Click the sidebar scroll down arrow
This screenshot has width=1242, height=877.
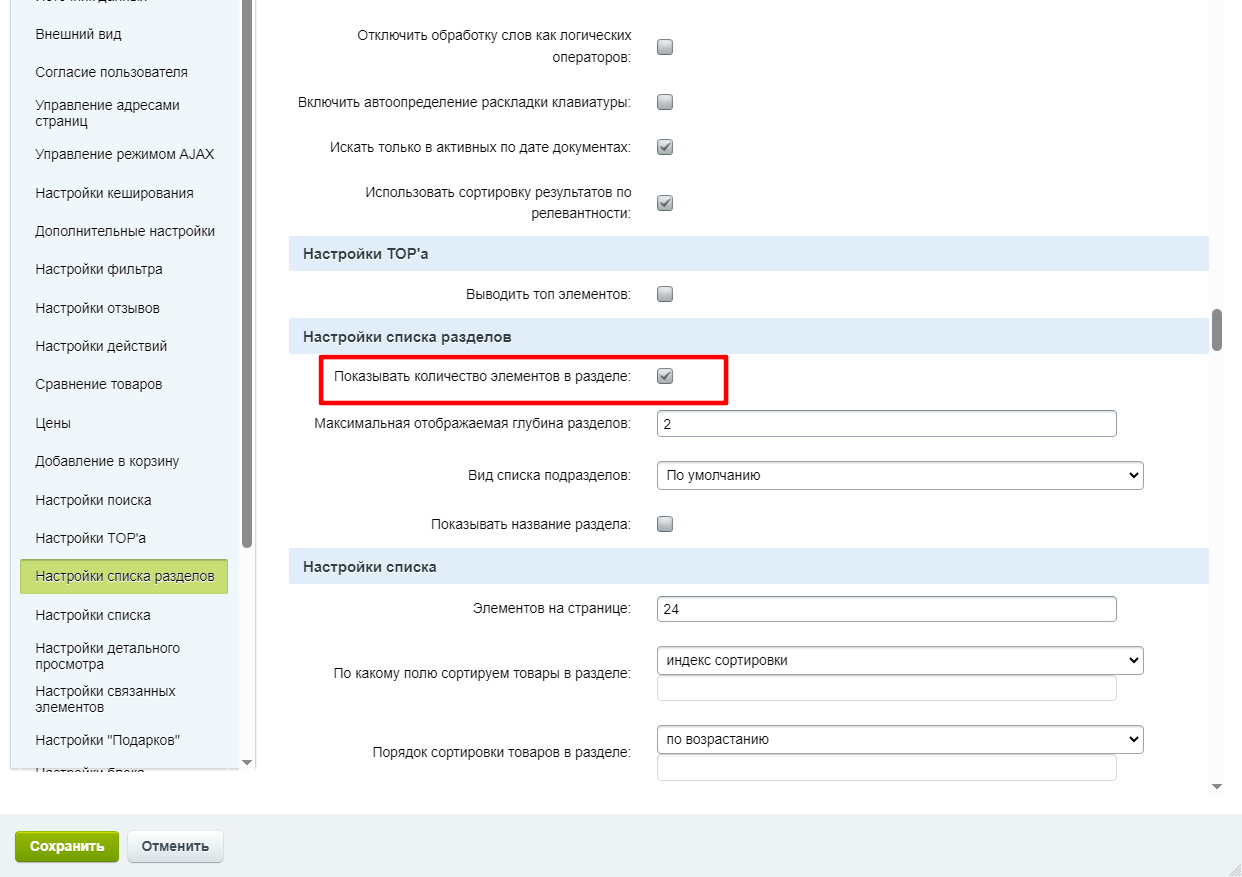(247, 762)
